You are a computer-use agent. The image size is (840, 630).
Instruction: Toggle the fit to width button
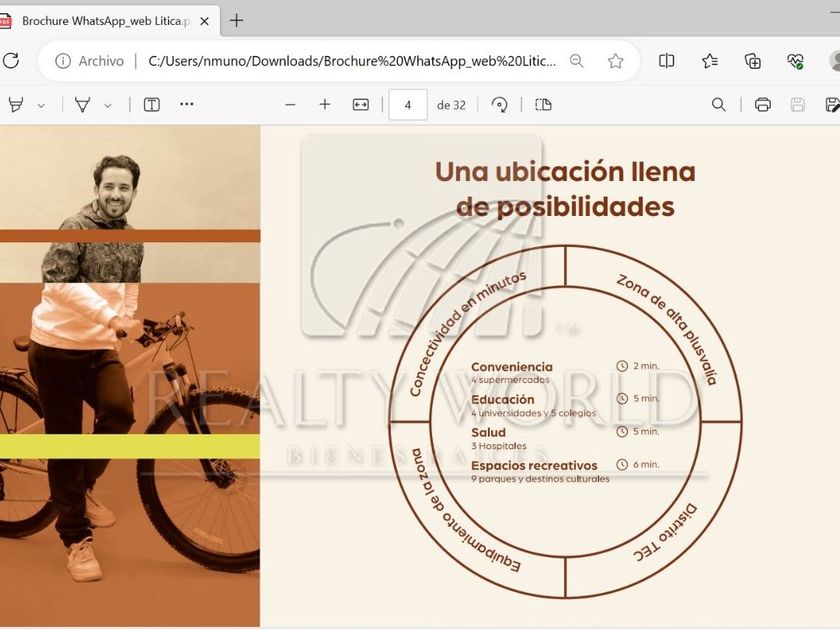point(361,105)
